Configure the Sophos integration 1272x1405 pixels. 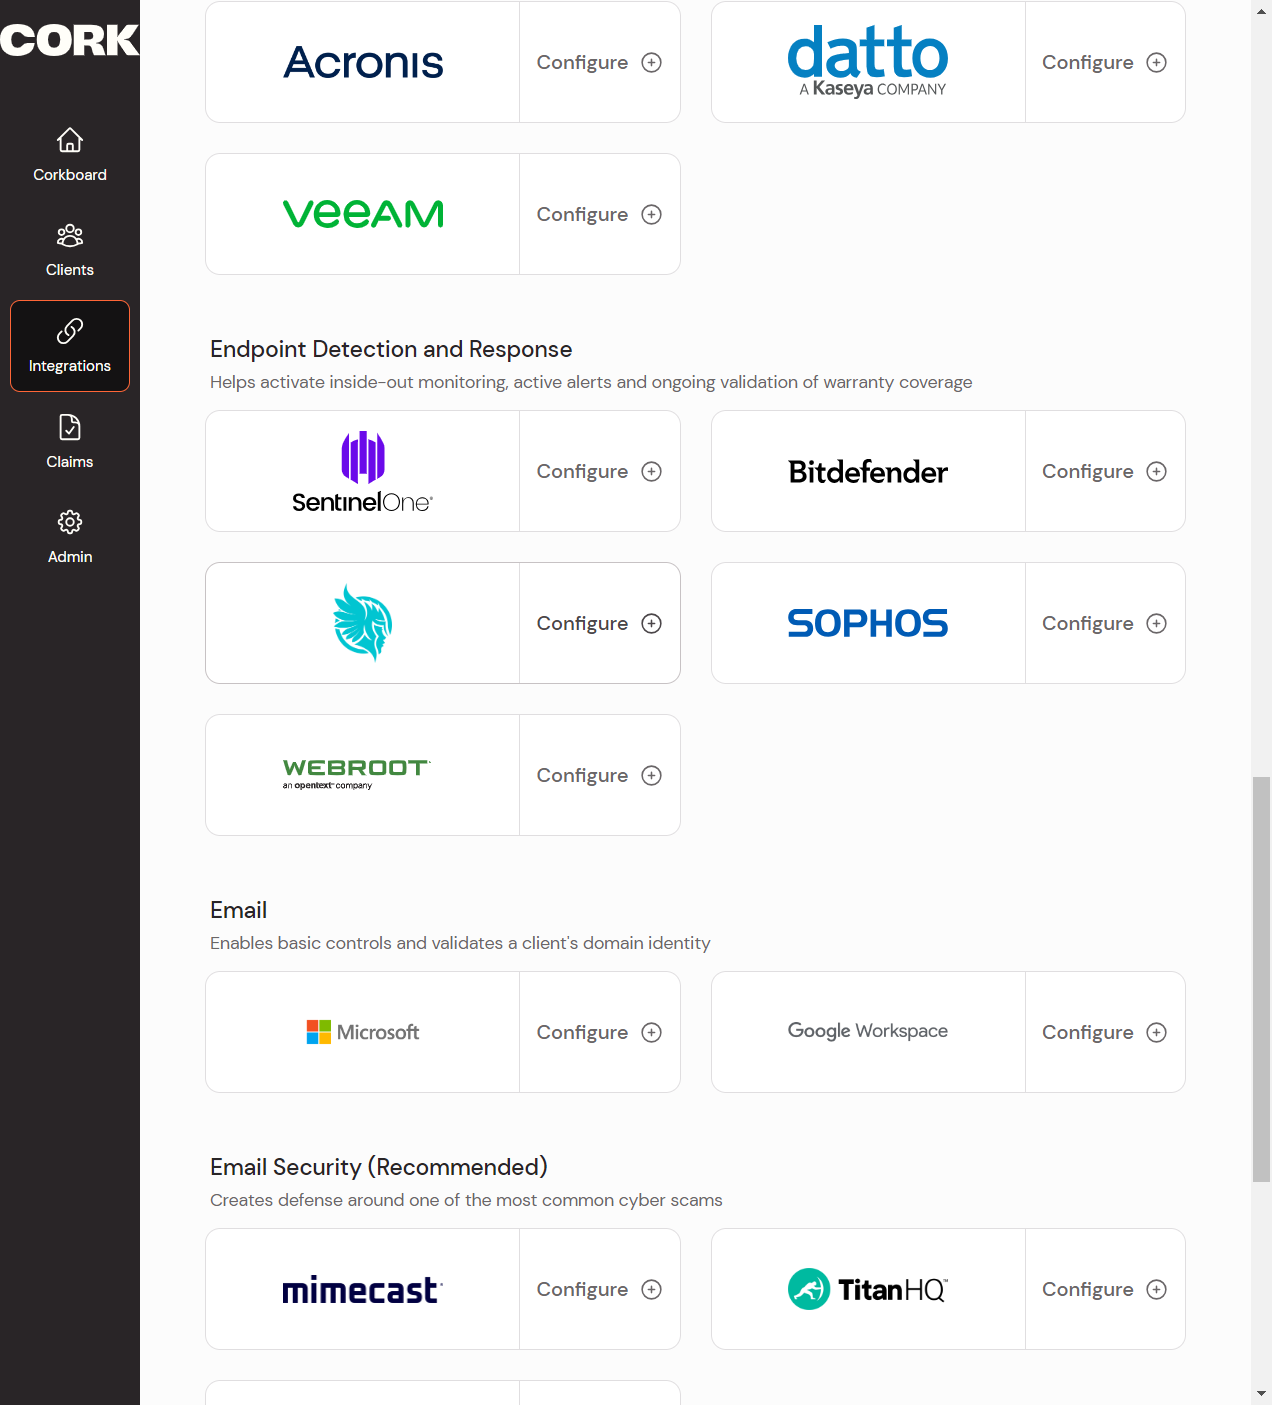(1105, 623)
